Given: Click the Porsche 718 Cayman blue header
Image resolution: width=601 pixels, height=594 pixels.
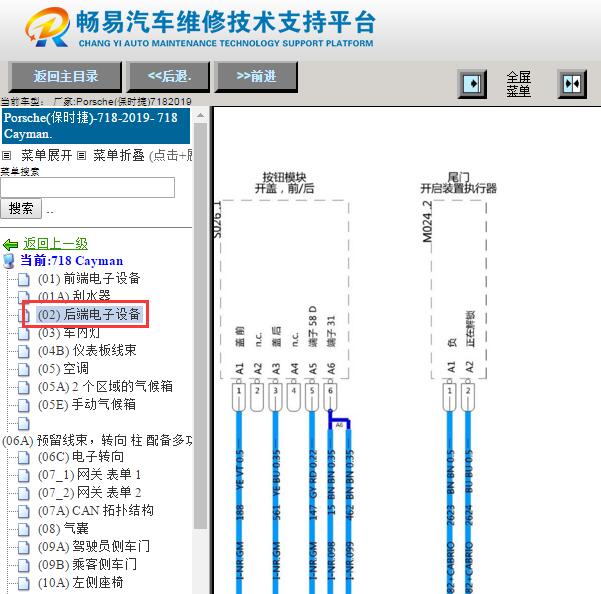Looking at the screenshot, I should pyautogui.click(x=96, y=126).
